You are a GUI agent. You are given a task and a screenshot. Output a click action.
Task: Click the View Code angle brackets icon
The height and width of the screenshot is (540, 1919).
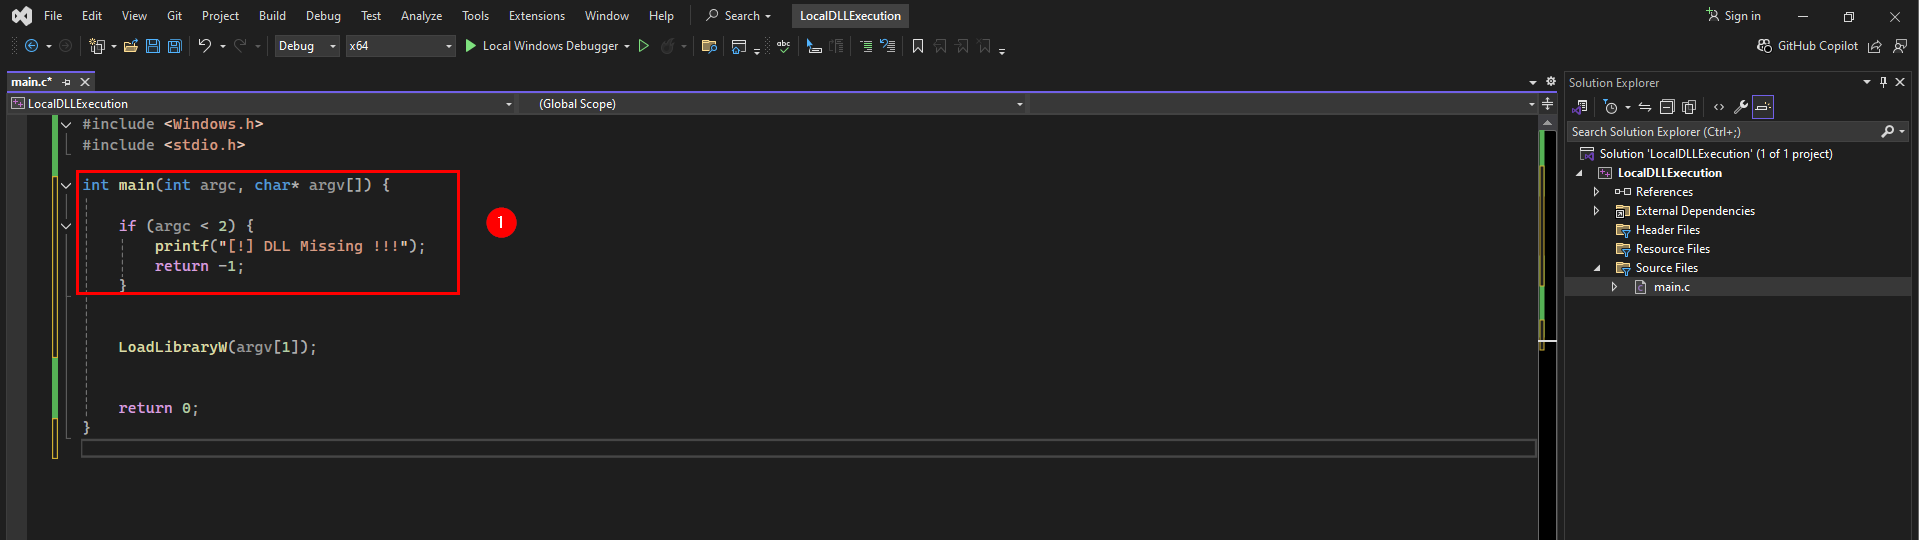(1719, 107)
